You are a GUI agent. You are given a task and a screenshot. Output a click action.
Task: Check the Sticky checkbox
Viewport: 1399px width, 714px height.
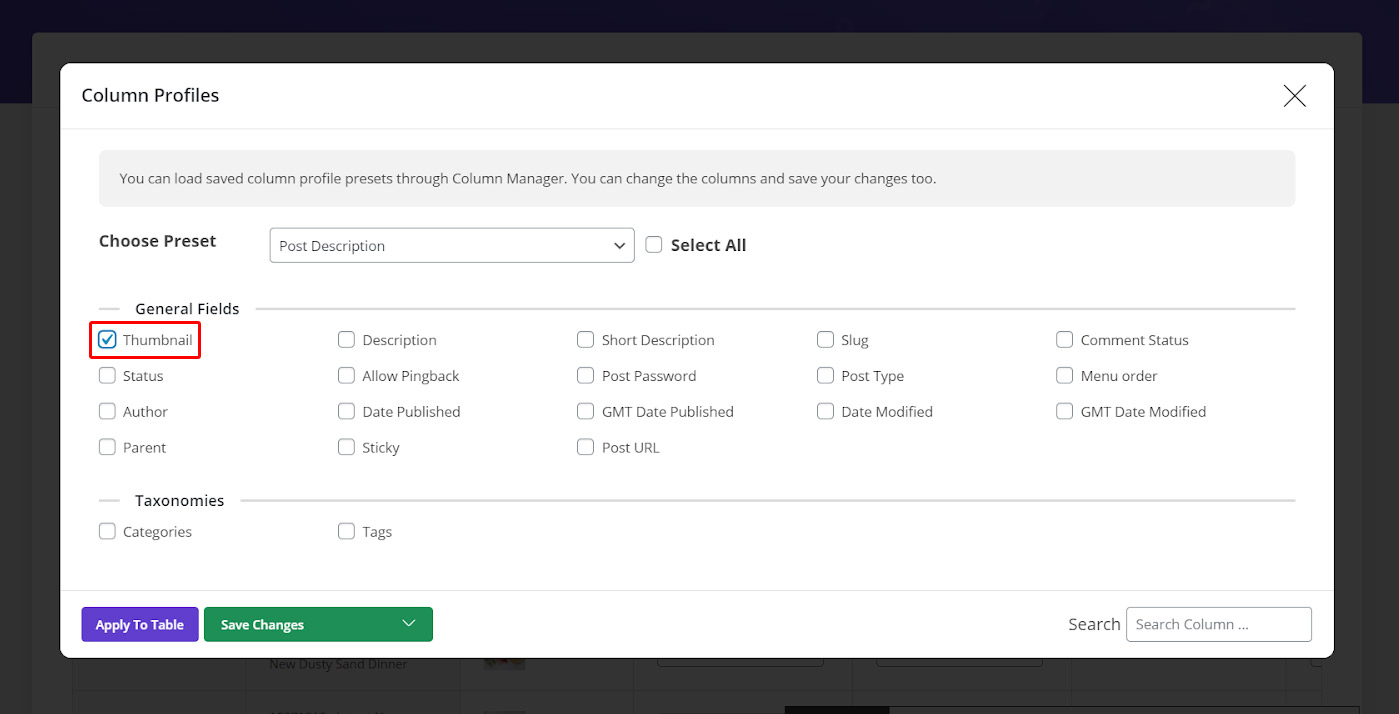click(x=346, y=448)
